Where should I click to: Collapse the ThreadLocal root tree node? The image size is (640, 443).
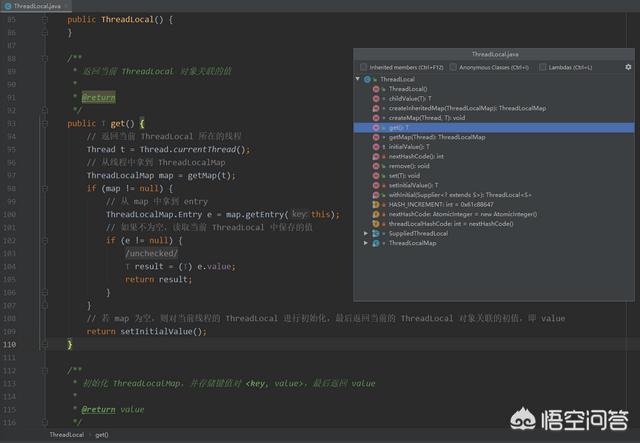358,79
